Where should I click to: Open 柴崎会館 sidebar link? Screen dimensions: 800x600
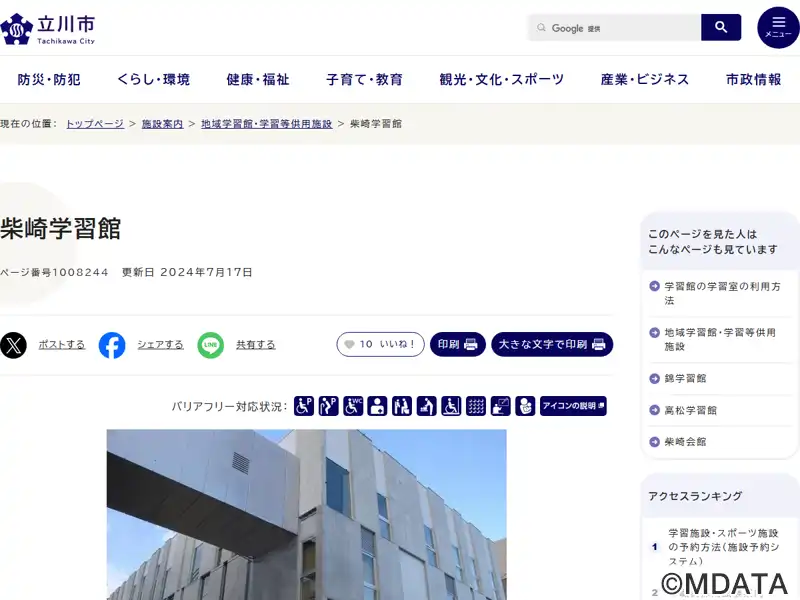pos(685,442)
